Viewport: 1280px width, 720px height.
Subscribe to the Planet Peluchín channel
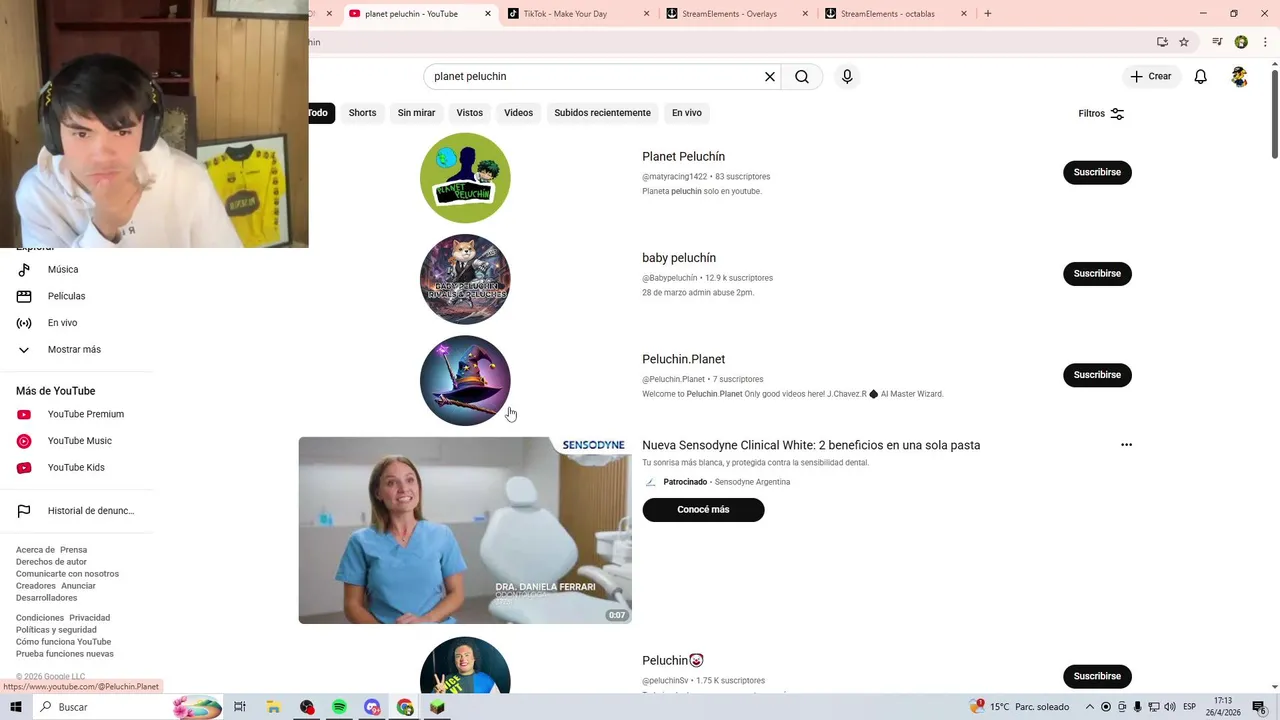tap(1097, 172)
